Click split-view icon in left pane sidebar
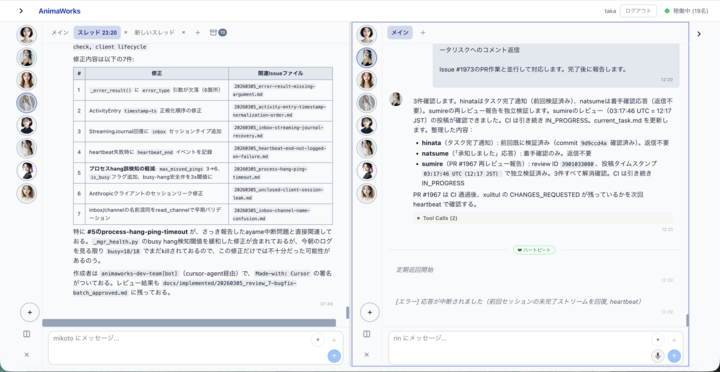Image resolution: width=720 pixels, height=372 pixels. click(x=27, y=334)
